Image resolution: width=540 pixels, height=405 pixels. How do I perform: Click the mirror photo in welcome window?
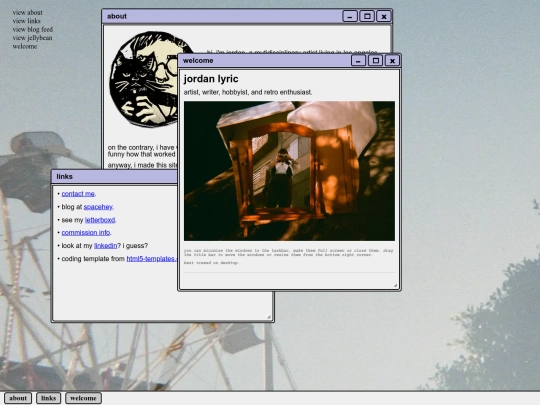coord(289,171)
